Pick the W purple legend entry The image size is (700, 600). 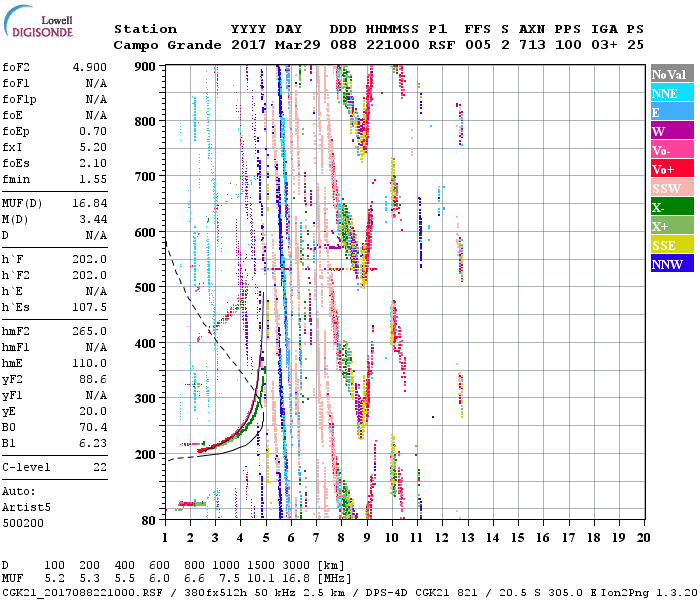coord(671,131)
